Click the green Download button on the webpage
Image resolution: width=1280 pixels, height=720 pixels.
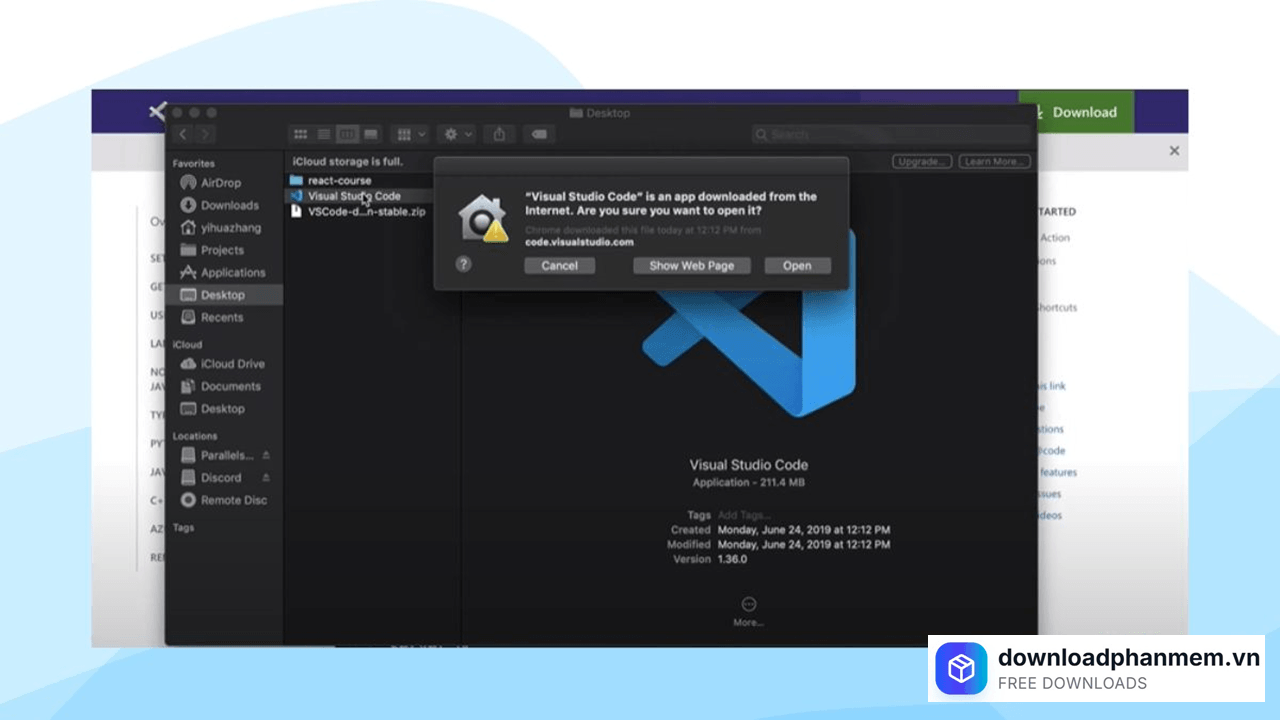(x=1076, y=112)
